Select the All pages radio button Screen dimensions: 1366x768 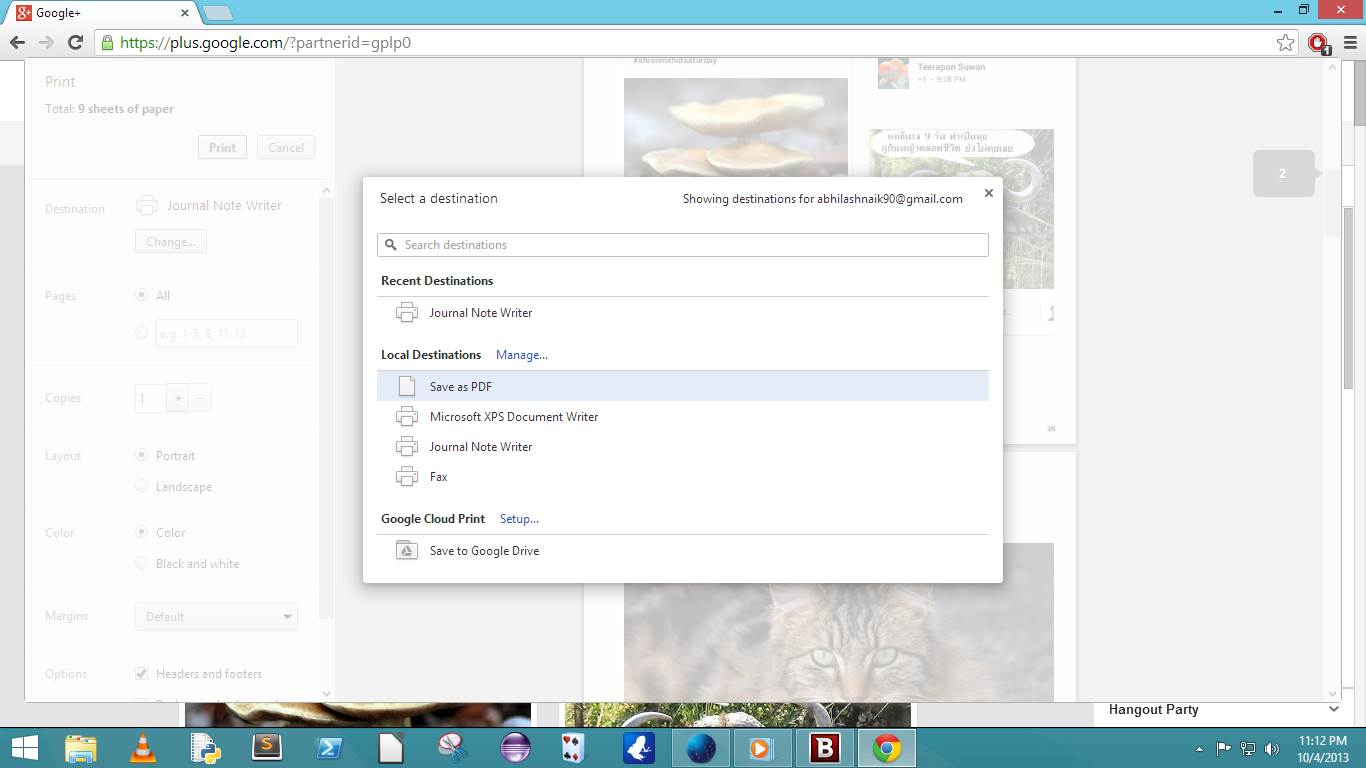pos(142,295)
